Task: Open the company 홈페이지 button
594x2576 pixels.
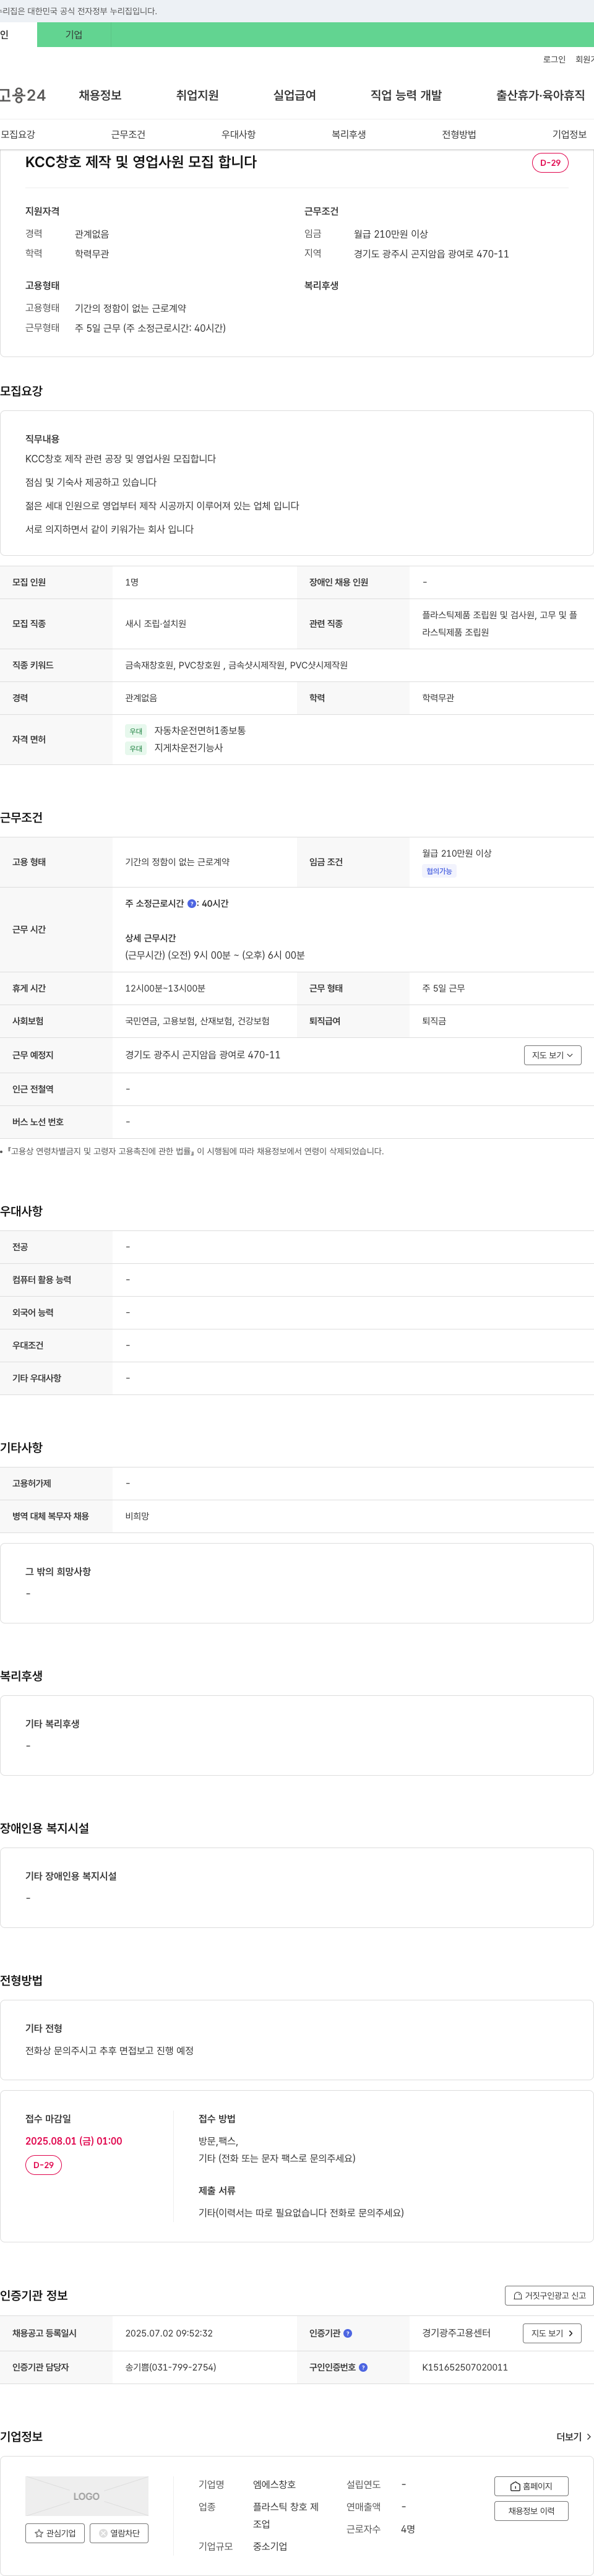Action: (x=531, y=2486)
